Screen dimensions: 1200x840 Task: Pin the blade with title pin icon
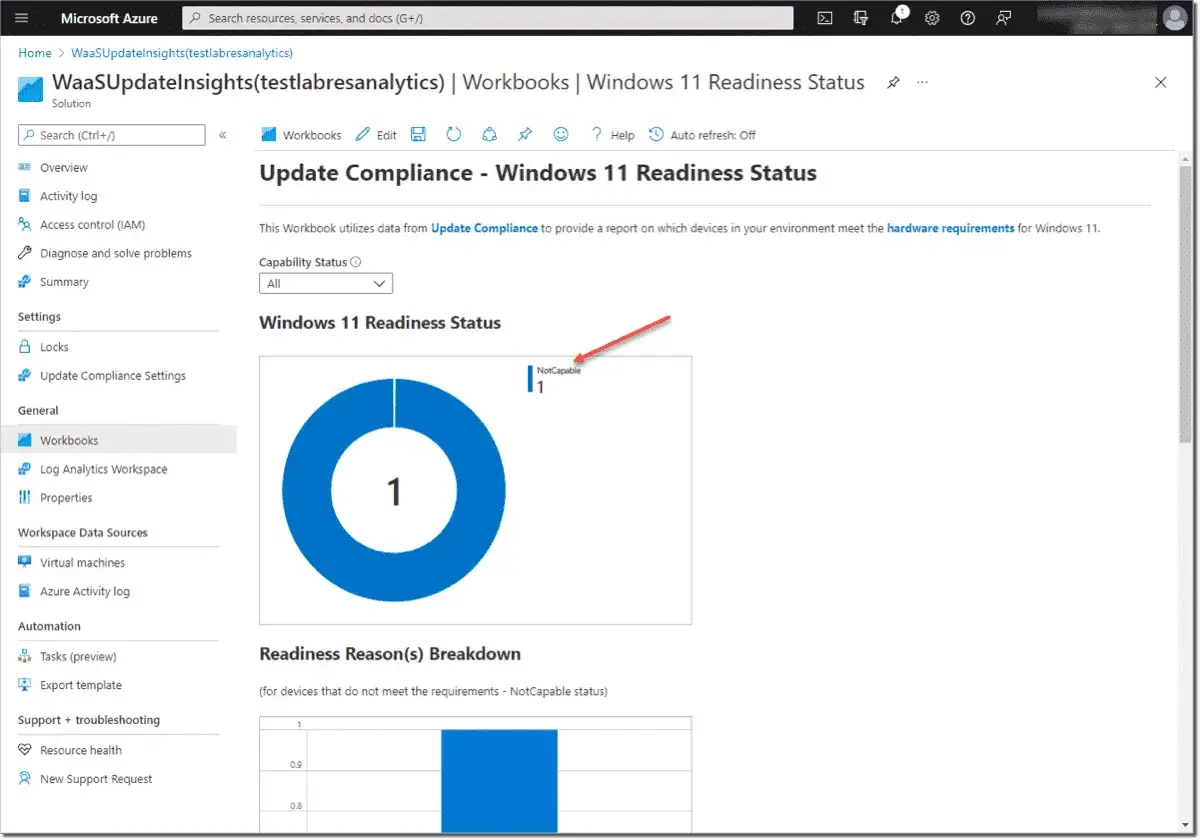pos(893,83)
